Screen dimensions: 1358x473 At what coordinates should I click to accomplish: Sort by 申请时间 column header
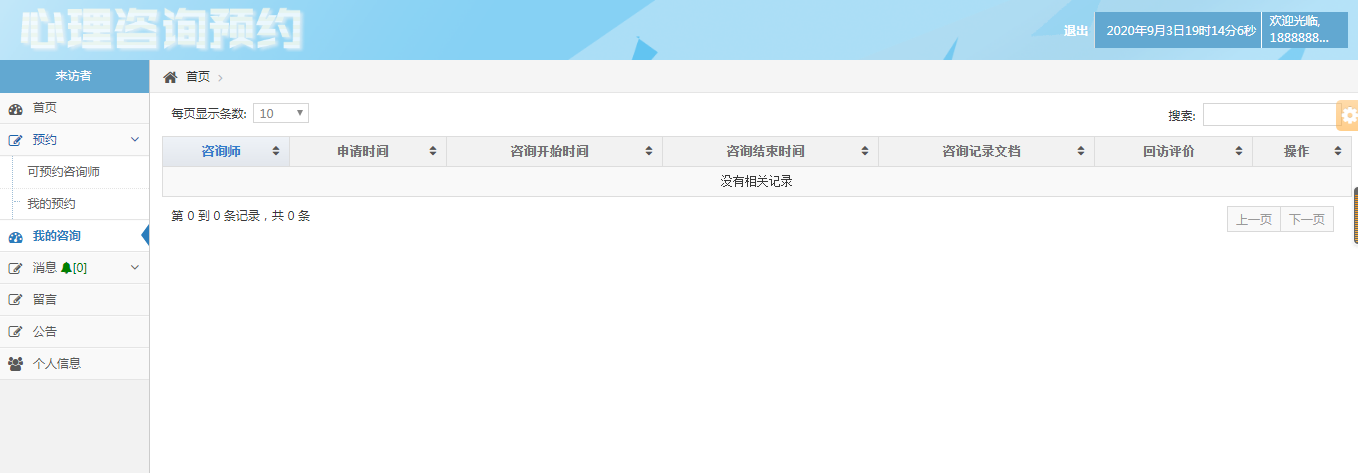[x=368, y=151]
